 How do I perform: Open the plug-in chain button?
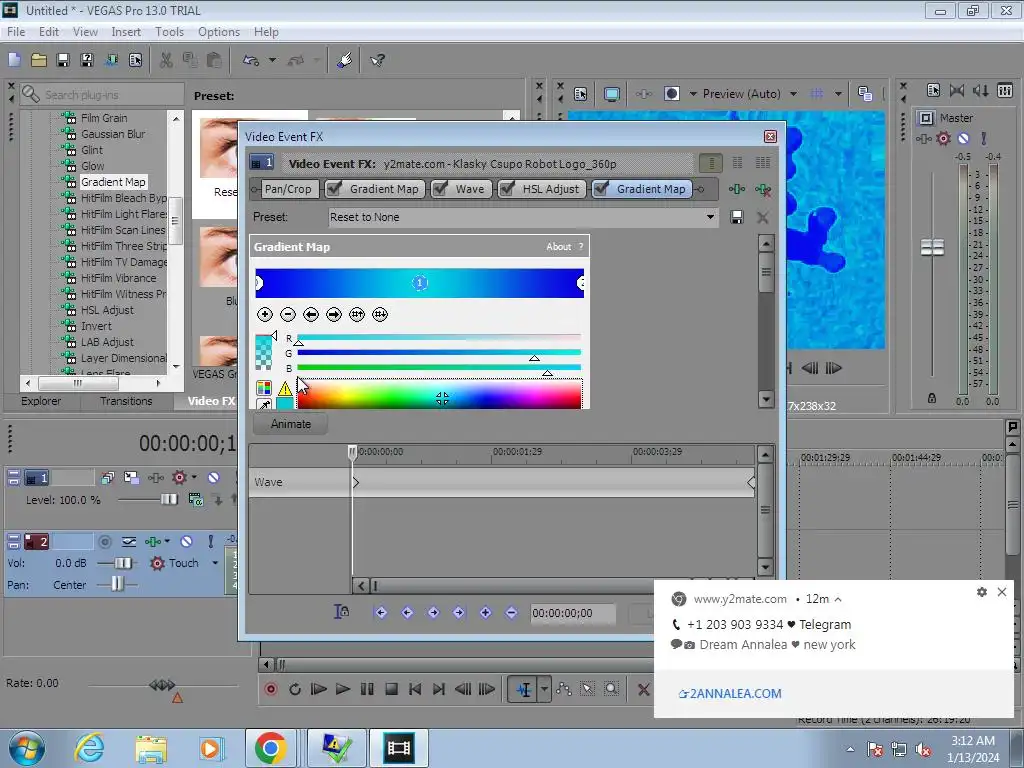tap(737, 189)
